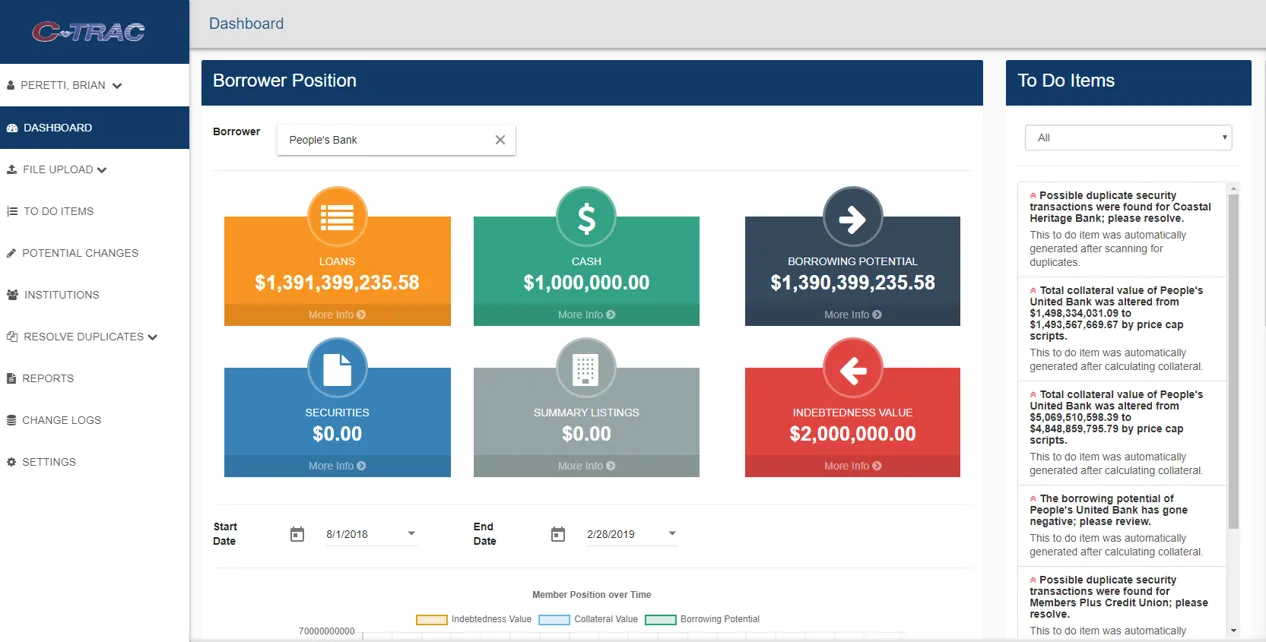
Task: Open Potential Changes in the sidebar
Action: pos(95,253)
